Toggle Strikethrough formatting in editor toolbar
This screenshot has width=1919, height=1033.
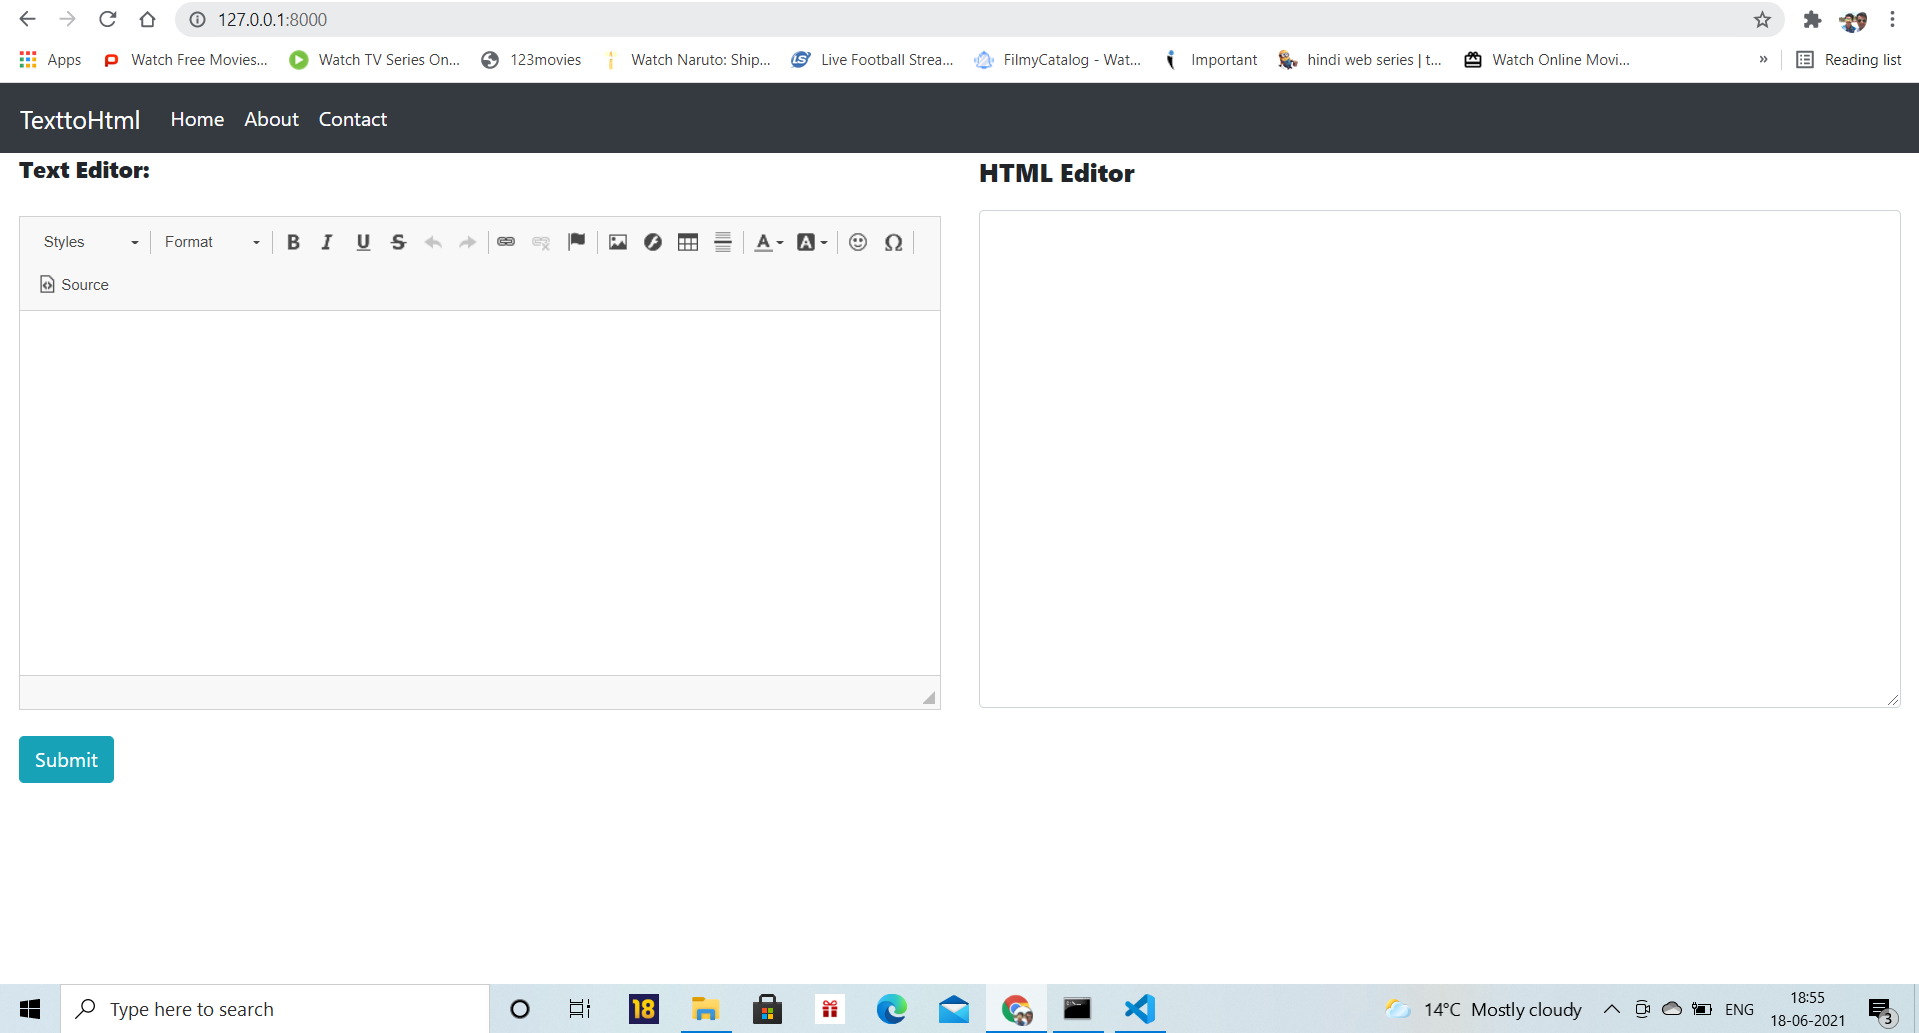[x=398, y=242]
